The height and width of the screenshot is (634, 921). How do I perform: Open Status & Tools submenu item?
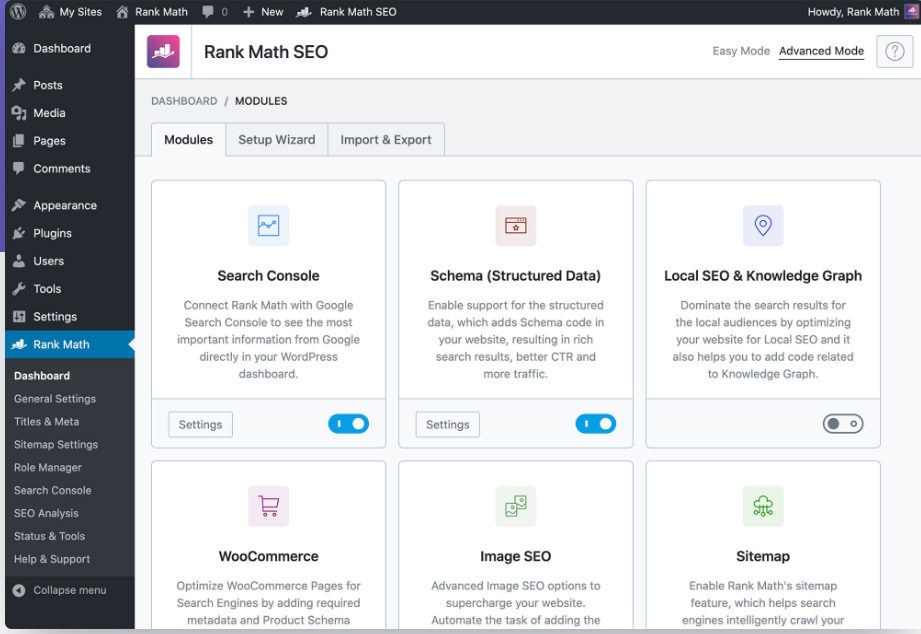pos(49,536)
